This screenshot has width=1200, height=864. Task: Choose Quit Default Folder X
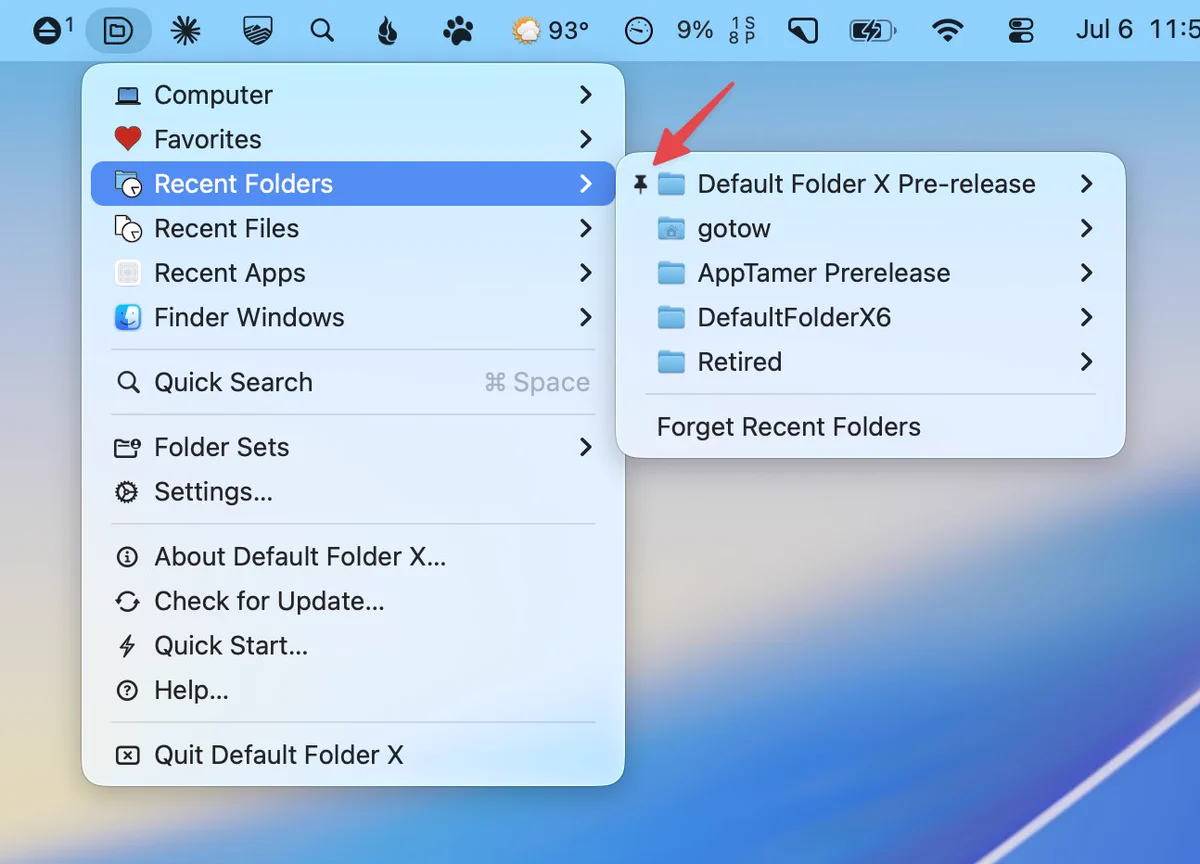point(353,755)
